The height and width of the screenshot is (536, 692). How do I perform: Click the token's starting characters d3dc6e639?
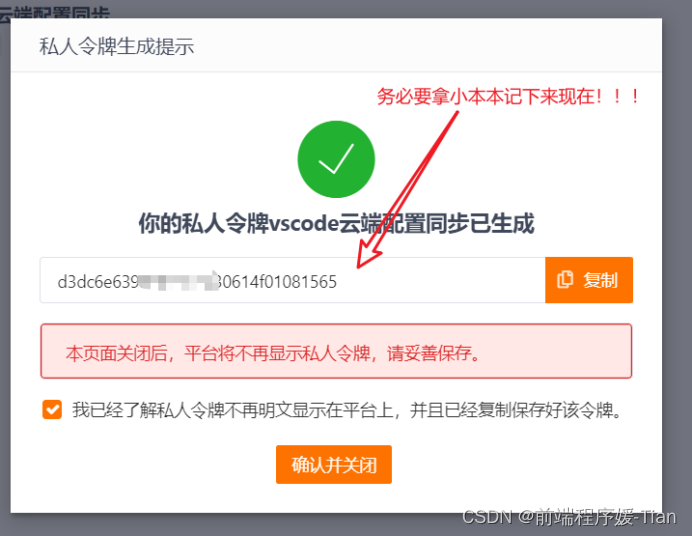[98, 282]
